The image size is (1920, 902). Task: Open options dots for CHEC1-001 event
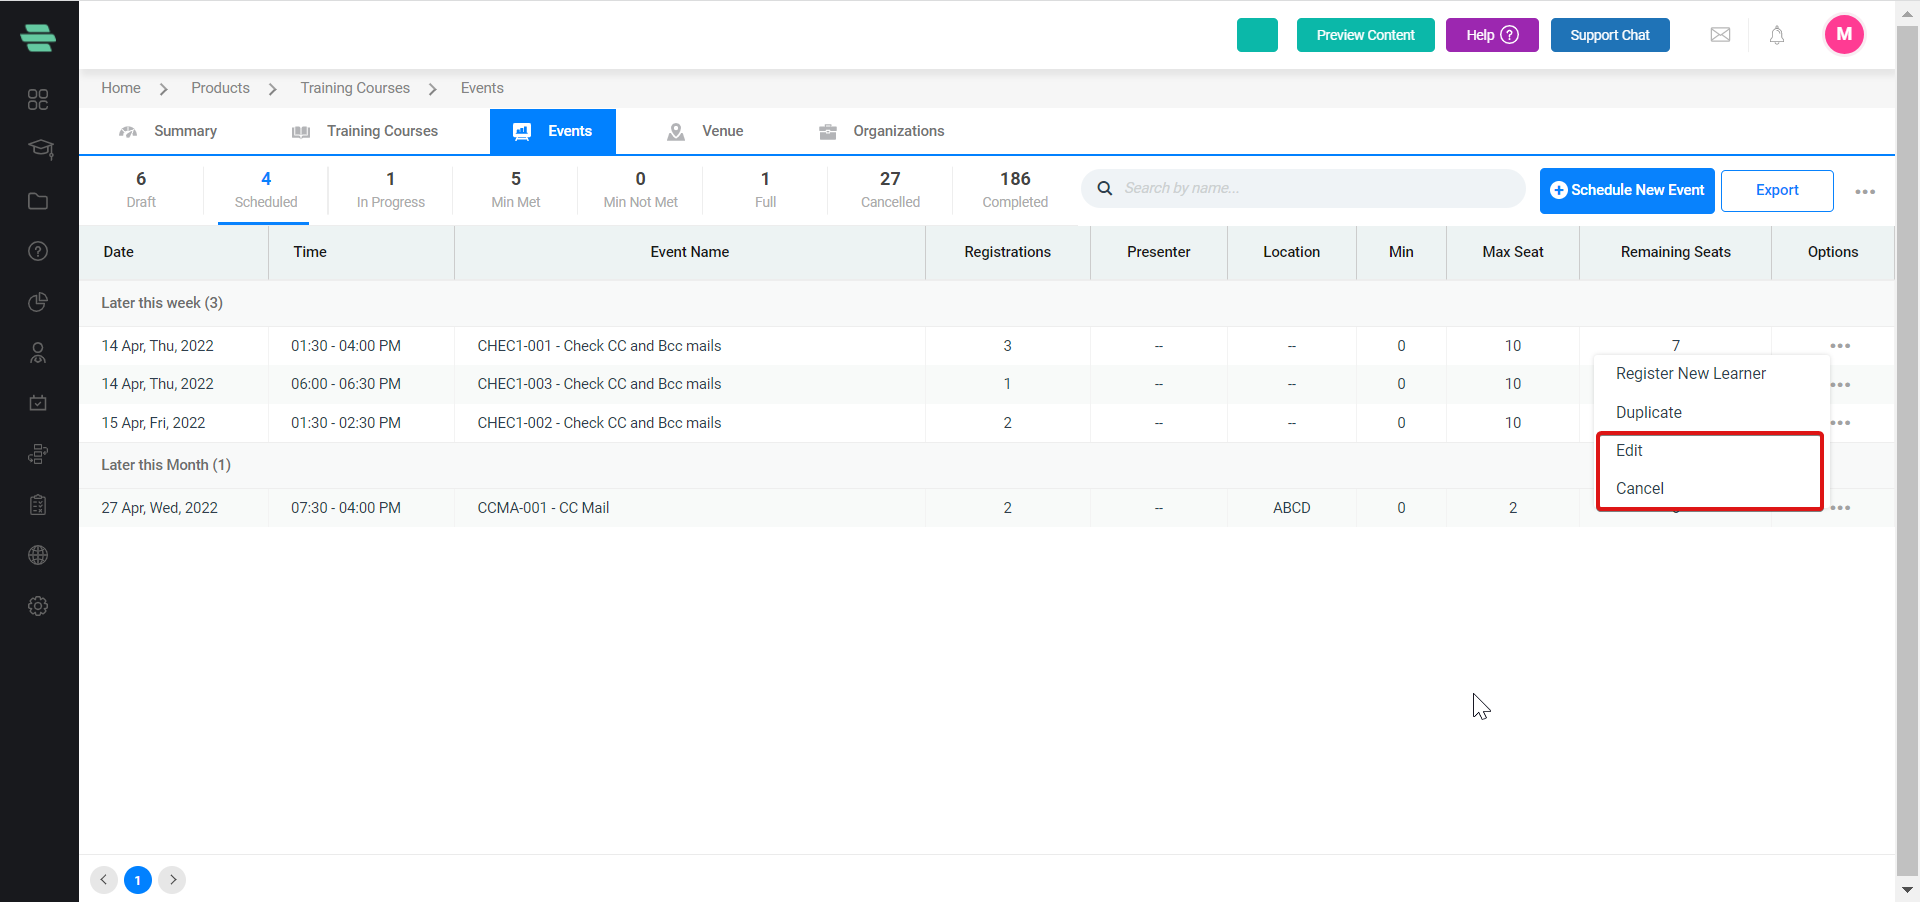(1840, 346)
